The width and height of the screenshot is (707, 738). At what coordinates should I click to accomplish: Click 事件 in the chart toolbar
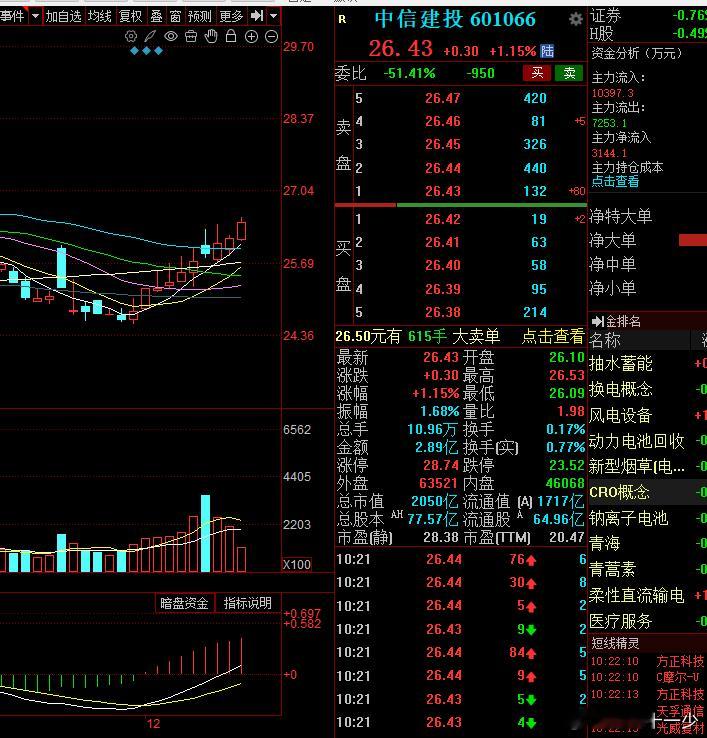click(12, 16)
